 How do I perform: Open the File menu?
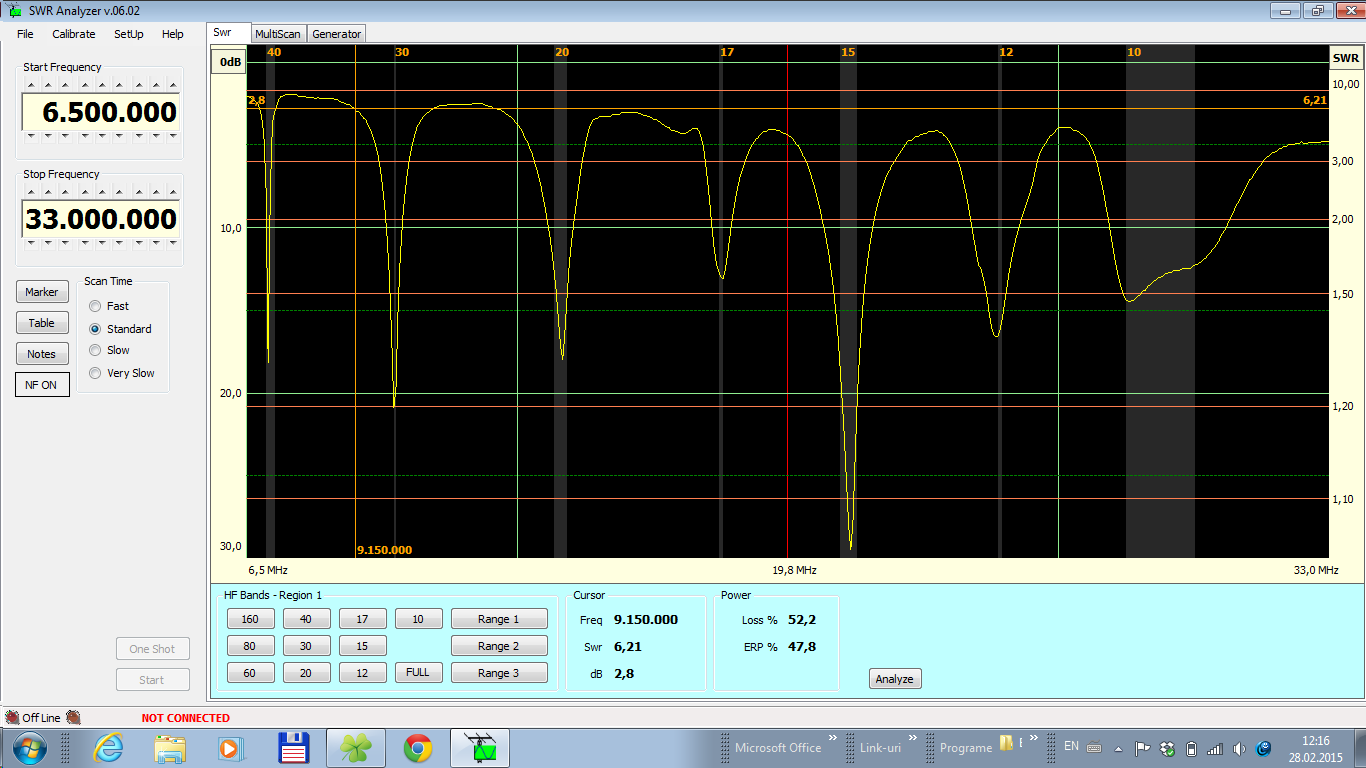pos(25,34)
